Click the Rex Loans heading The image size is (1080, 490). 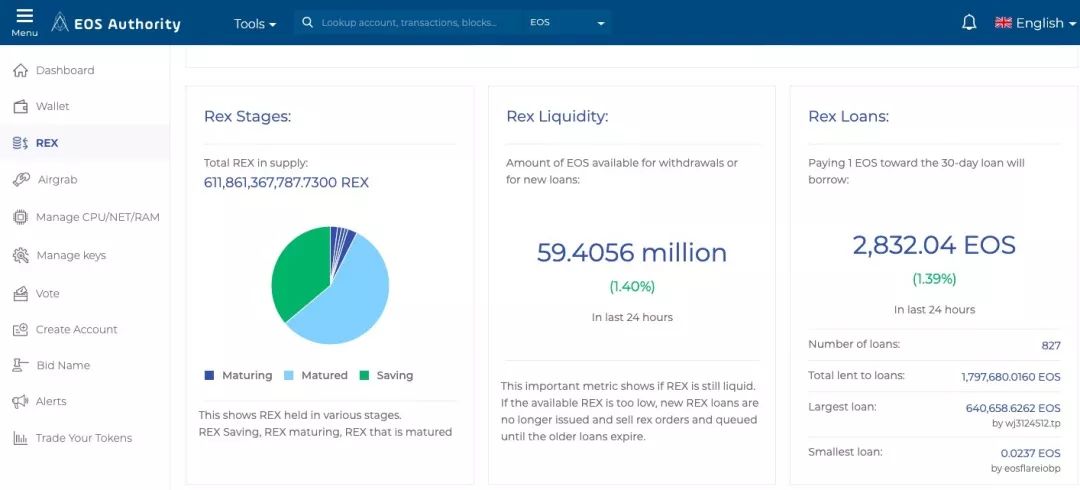click(x=849, y=116)
